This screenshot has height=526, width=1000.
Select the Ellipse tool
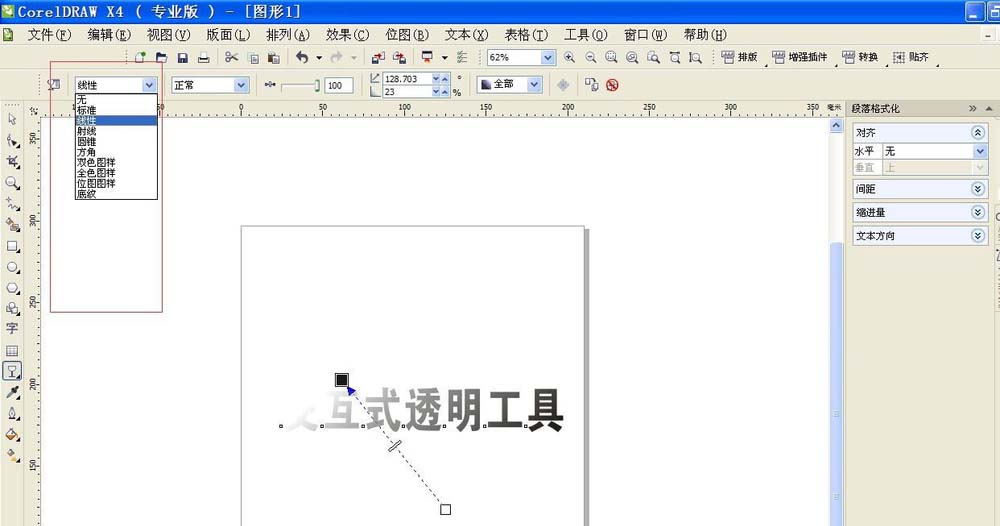pyautogui.click(x=12, y=267)
